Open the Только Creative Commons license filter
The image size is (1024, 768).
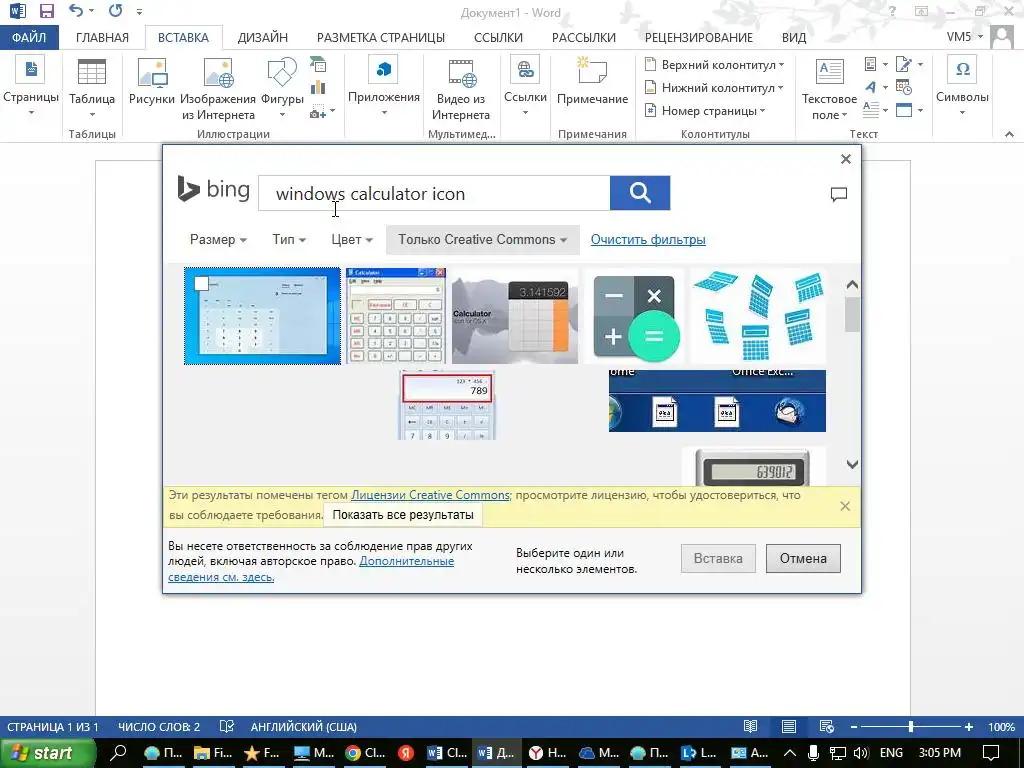pyautogui.click(x=483, y=240)
